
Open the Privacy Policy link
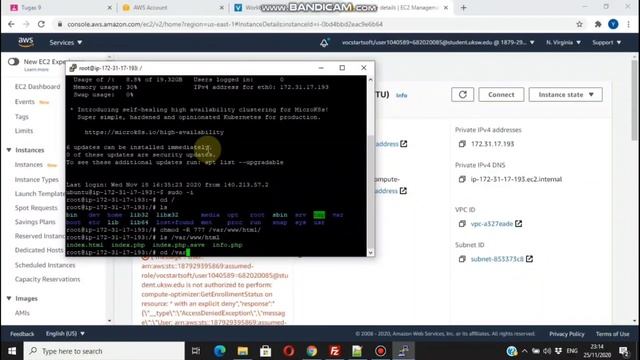pos(567,334)
